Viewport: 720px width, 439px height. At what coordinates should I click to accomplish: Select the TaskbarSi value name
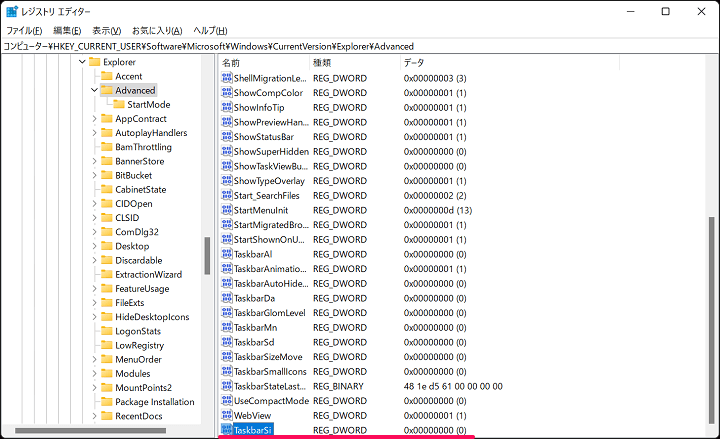click(253, 430)
